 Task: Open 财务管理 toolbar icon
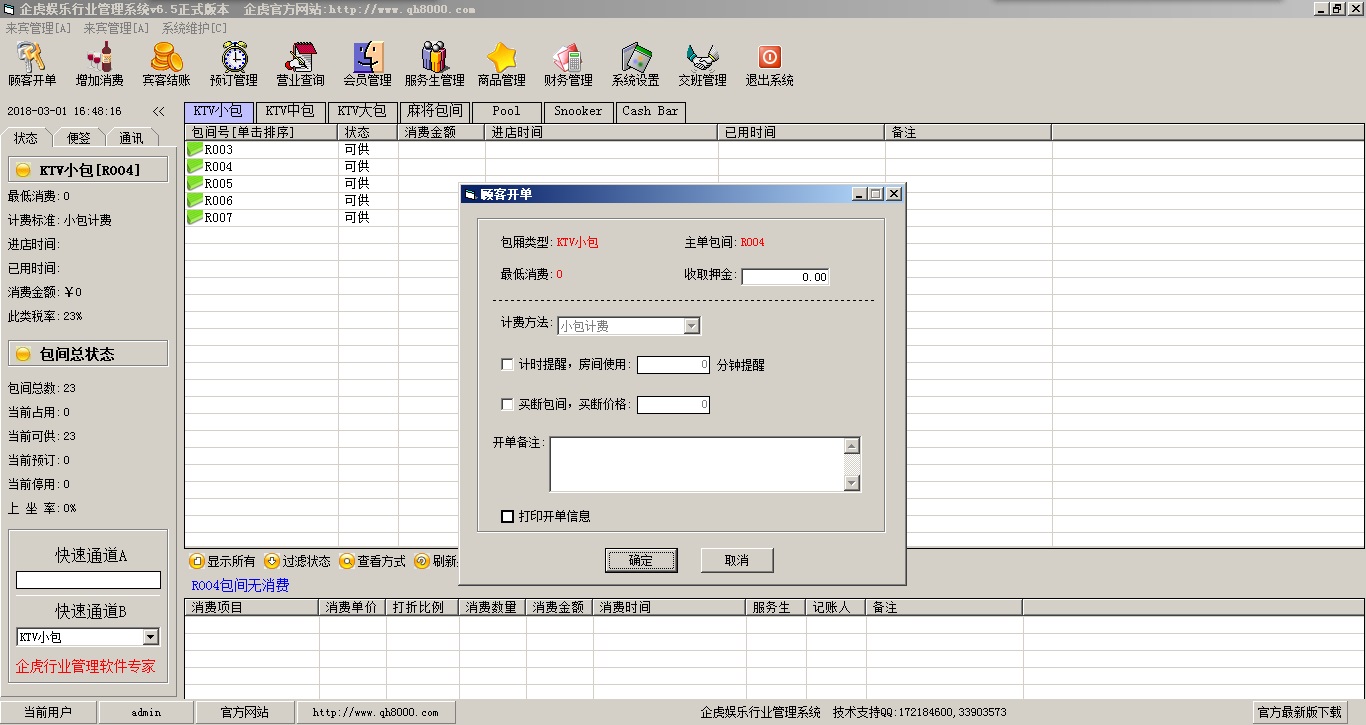[x=568, y=65]
